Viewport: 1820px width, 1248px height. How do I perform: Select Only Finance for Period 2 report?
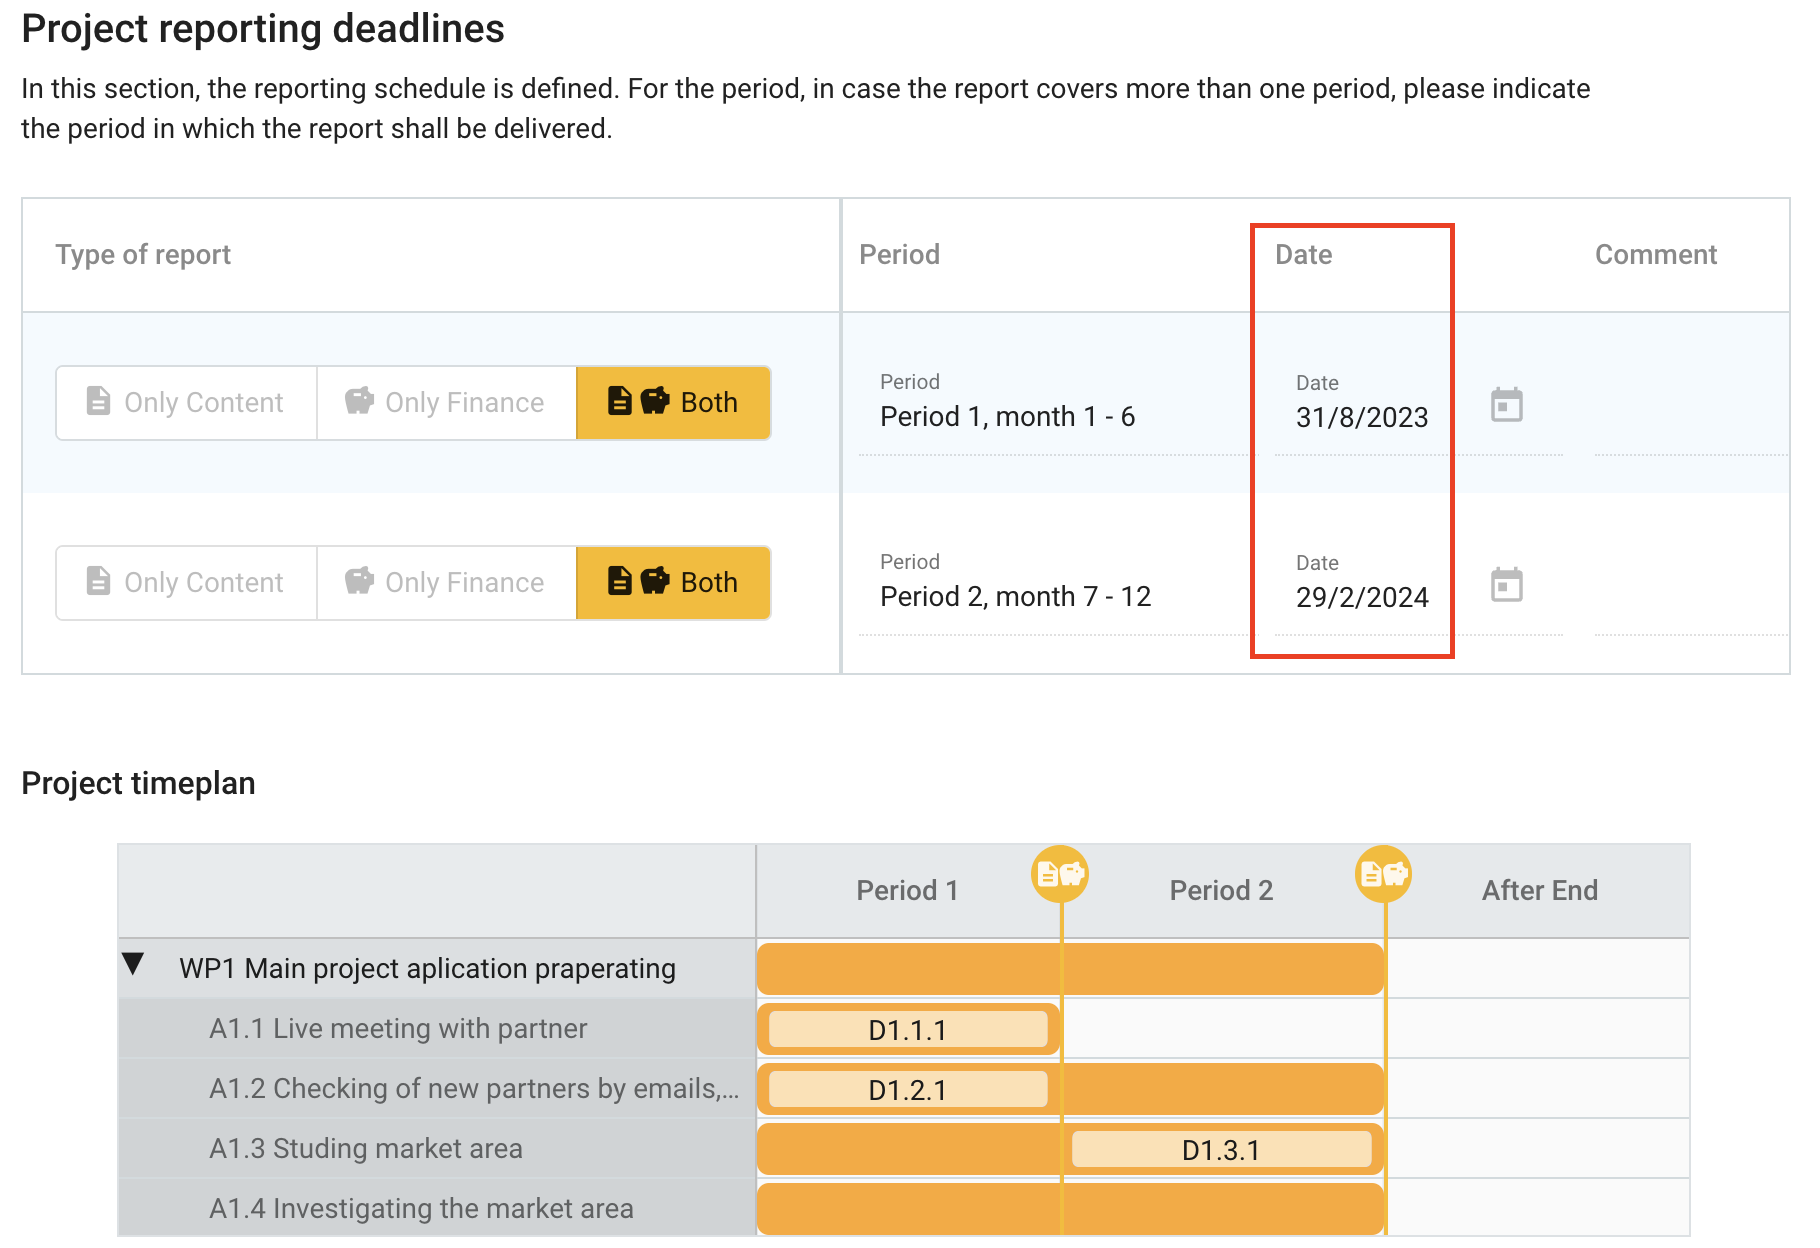click(x=446, y=583)
